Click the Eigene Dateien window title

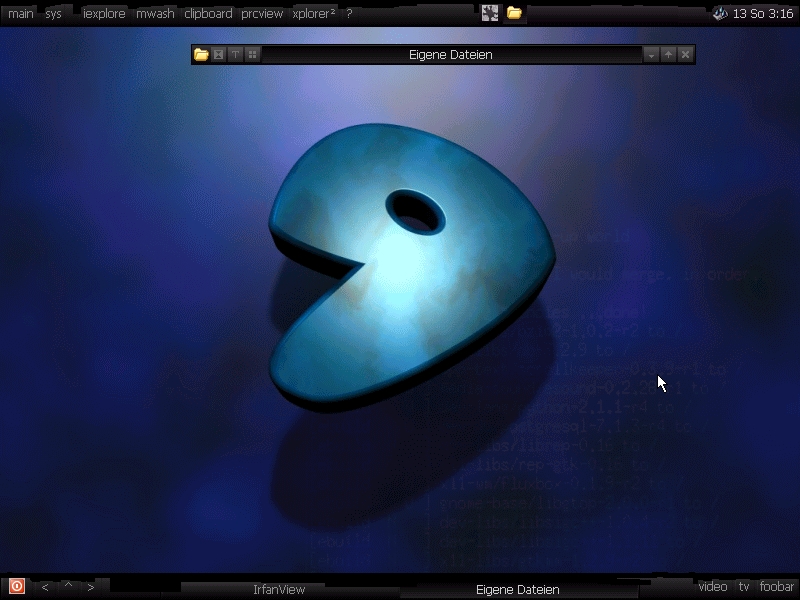coord(451,55)
